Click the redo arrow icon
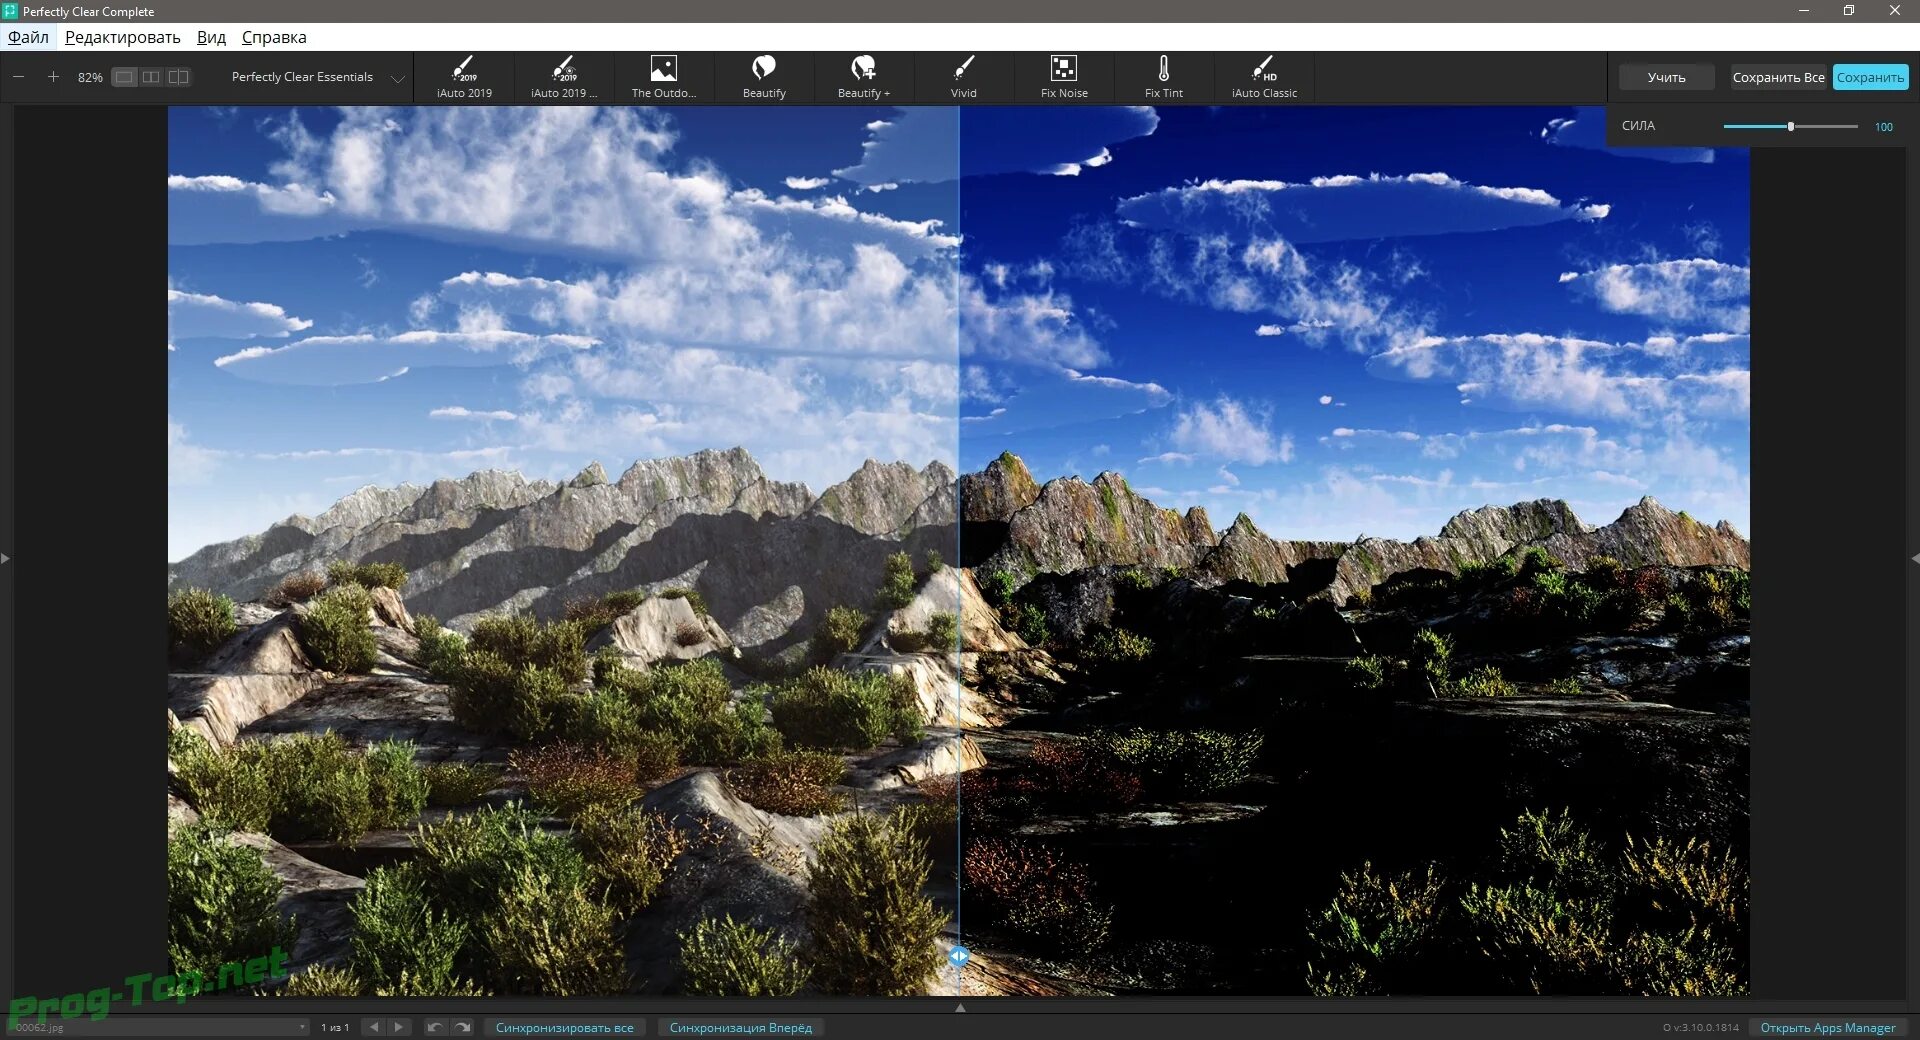 click(x=462, y=1027)
